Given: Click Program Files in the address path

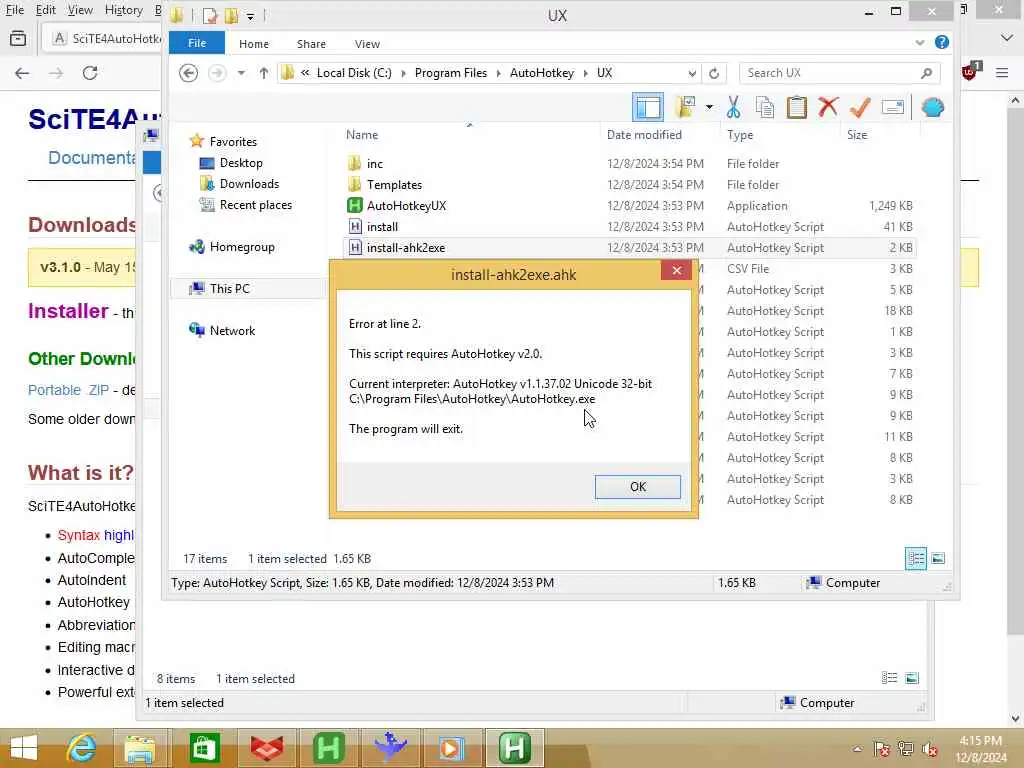Looking at the screenshot, I should pos(451,73).
